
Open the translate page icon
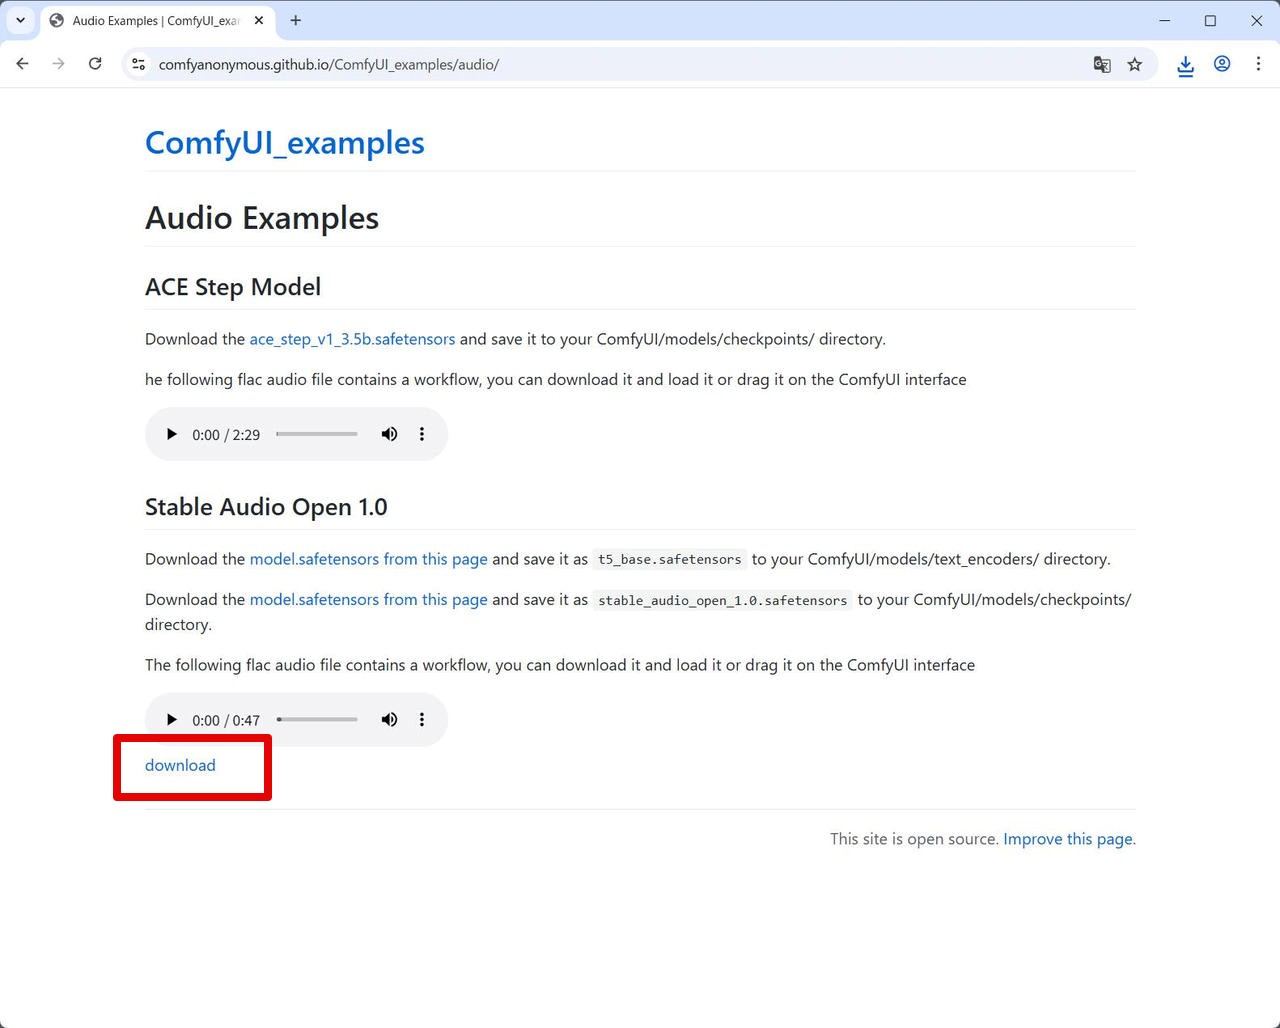(x=1102, y=64)
